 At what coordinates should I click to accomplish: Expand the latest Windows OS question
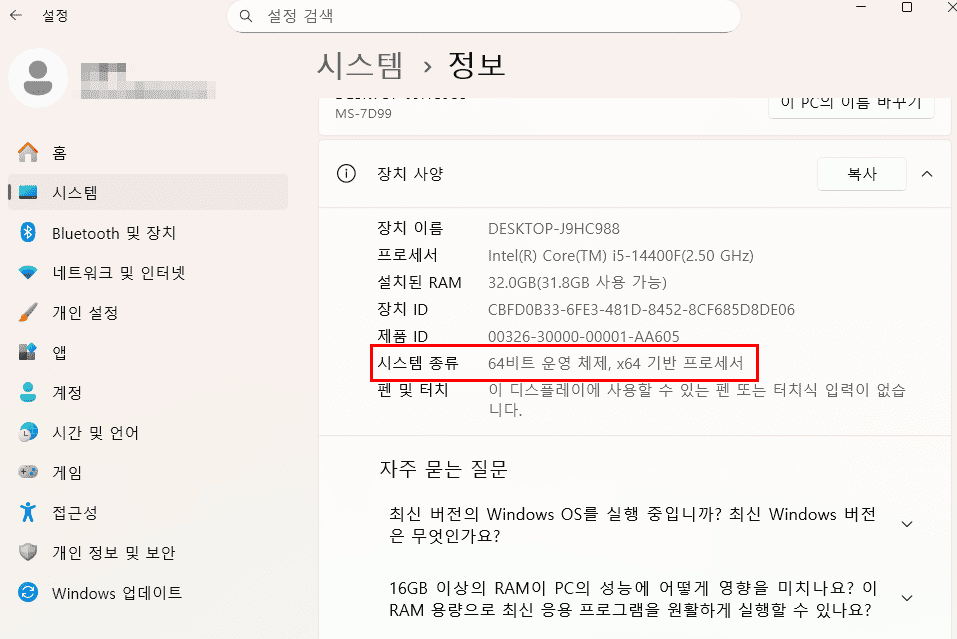point(906,523)
